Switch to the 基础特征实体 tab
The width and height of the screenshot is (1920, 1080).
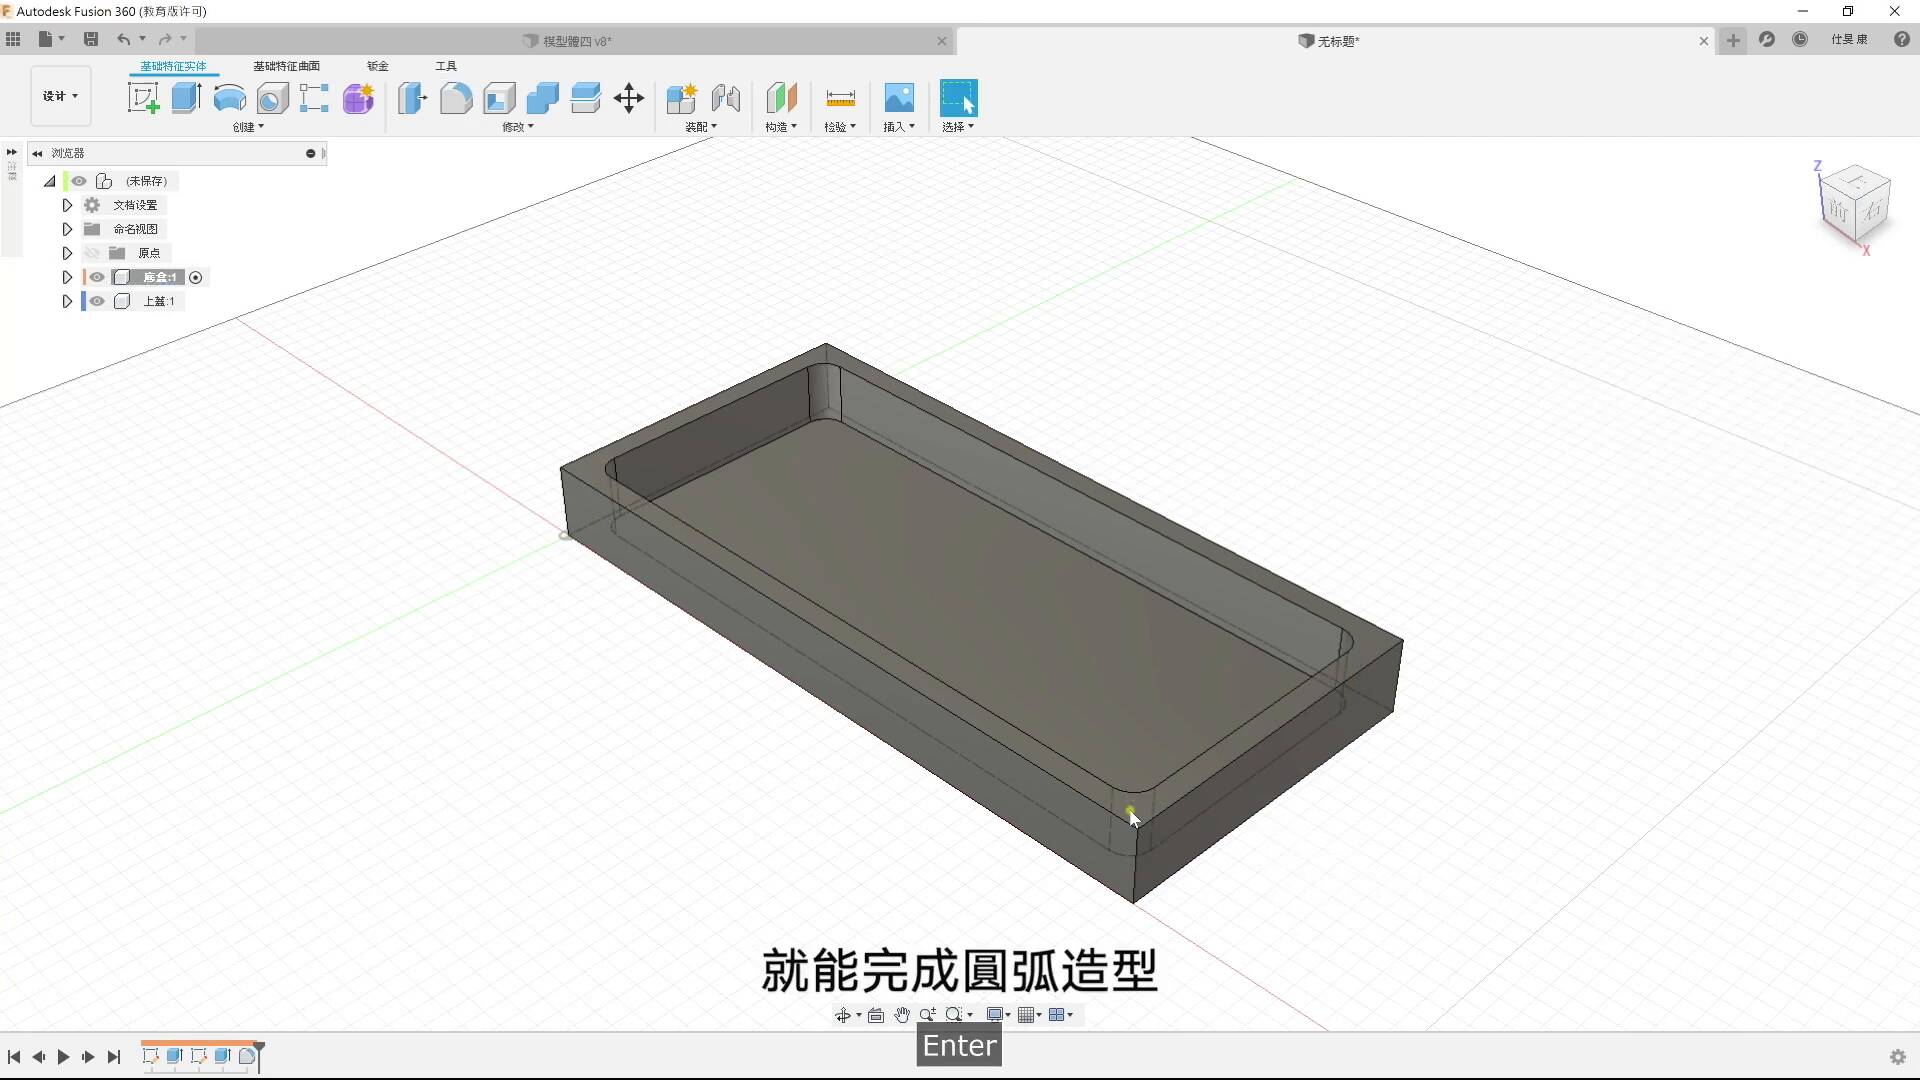[173, 66]
